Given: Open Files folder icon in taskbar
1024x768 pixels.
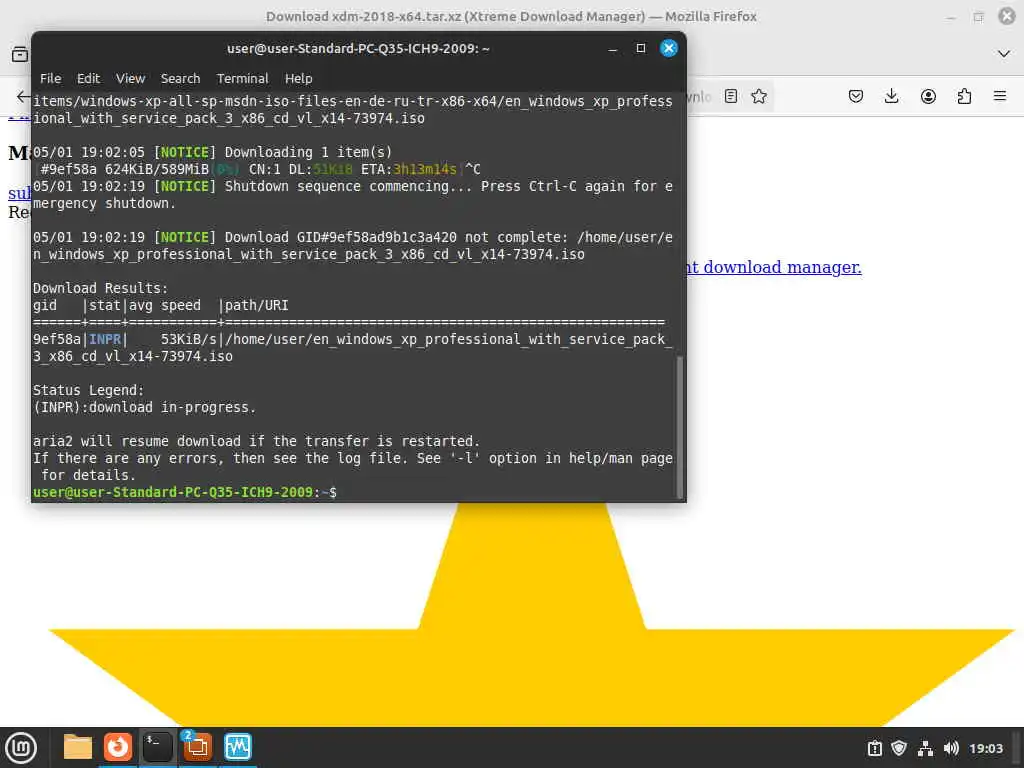Looking at the screenshot, I should (78, 747).
